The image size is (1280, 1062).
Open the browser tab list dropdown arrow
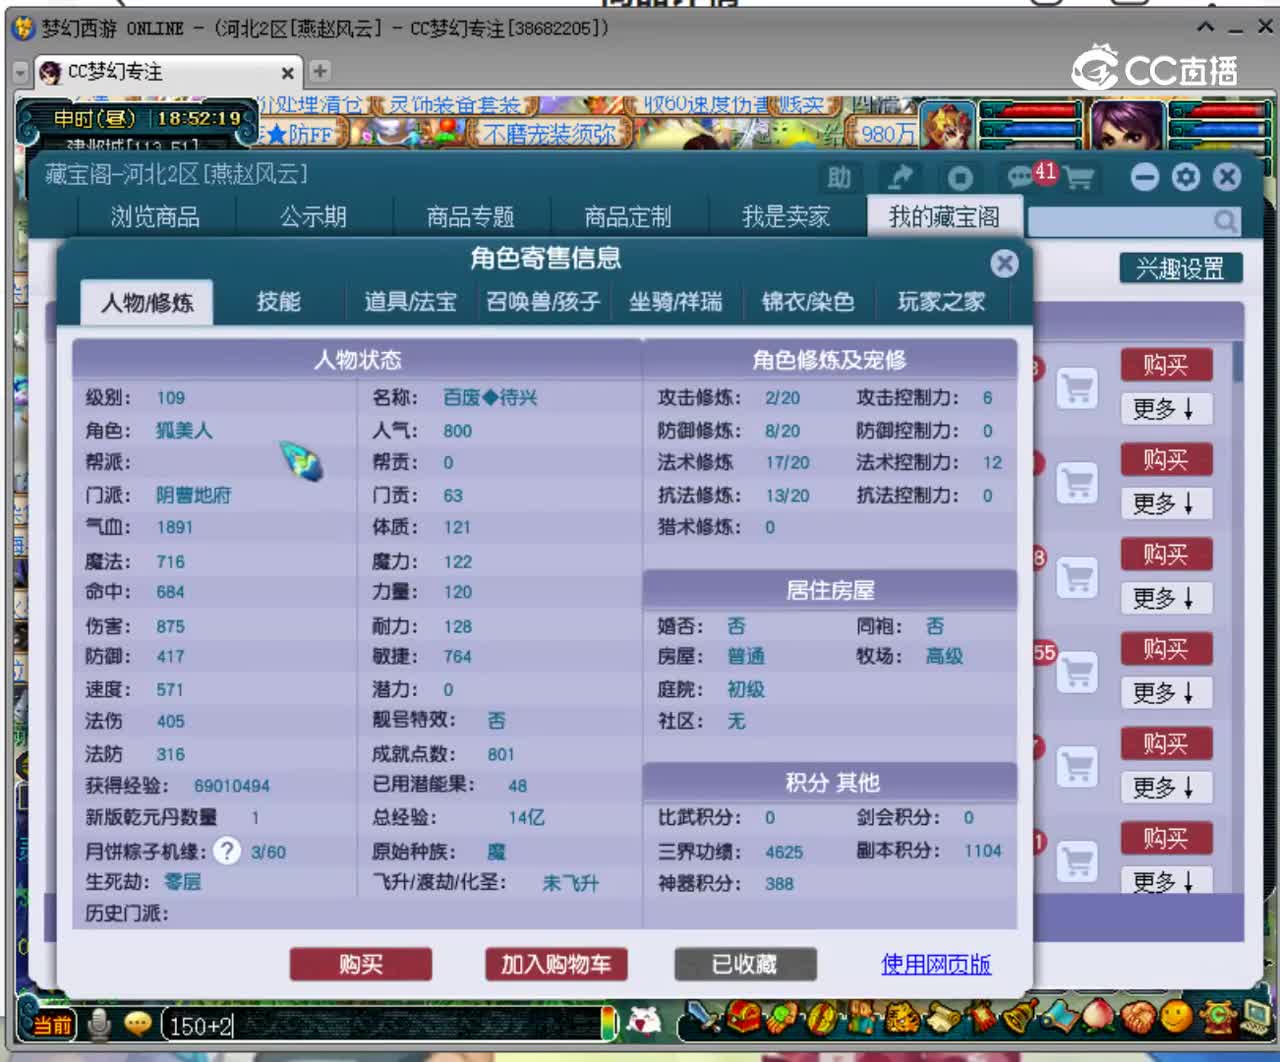tap(21, 72)
